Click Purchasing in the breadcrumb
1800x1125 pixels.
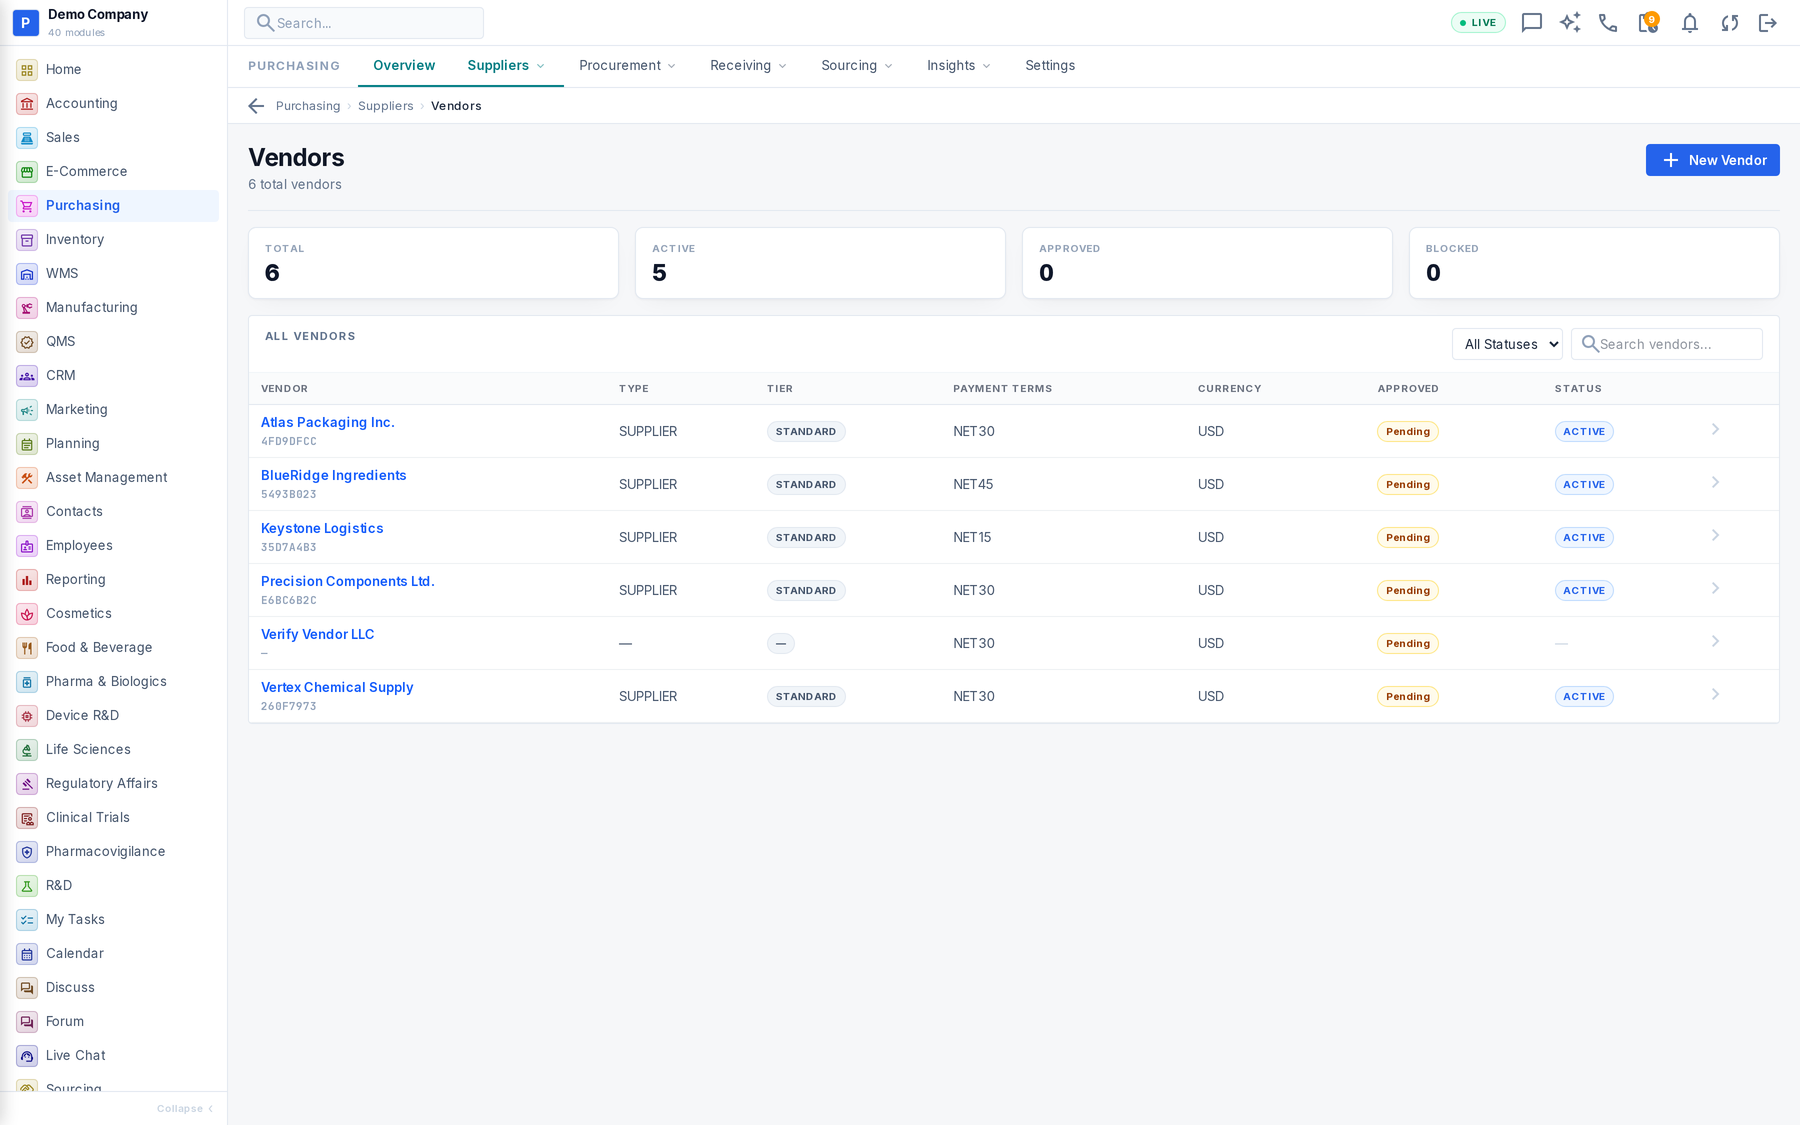point(308,106)
